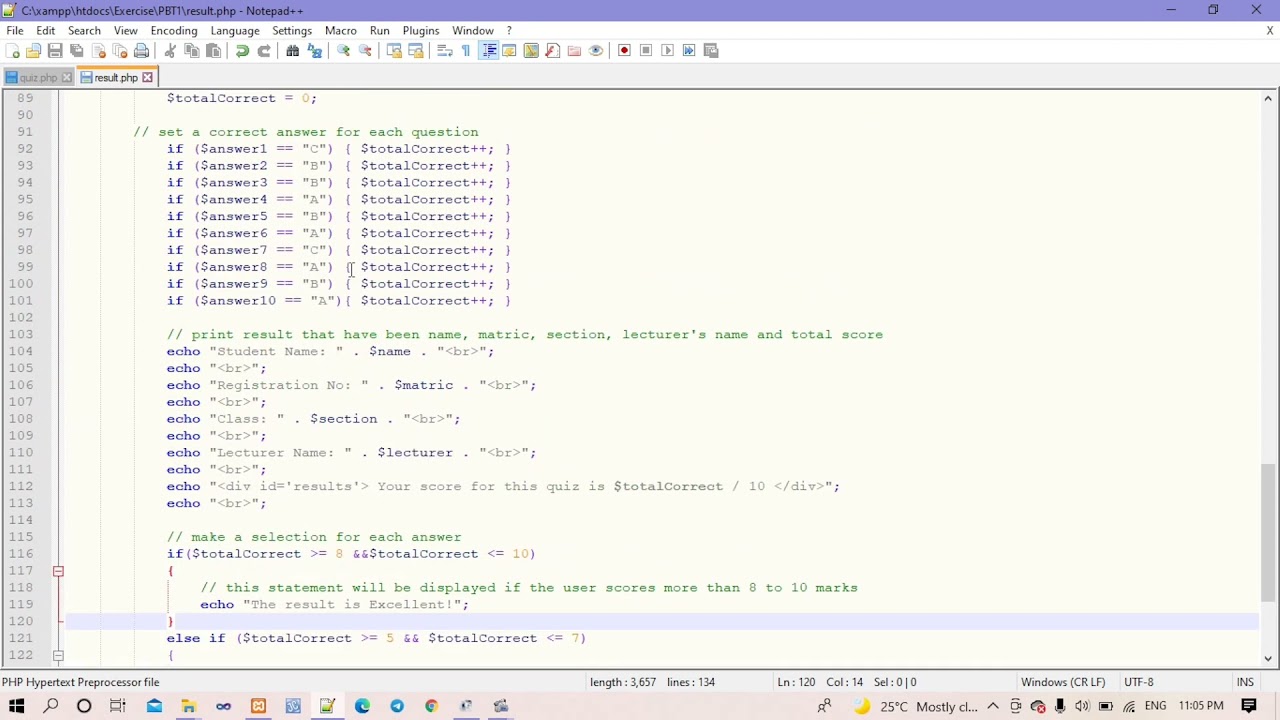Image resolution: width=1280 pixels, height=720 pixels.
Task: Click the 'INS' status bar indicator
Action: [1245, 682]
